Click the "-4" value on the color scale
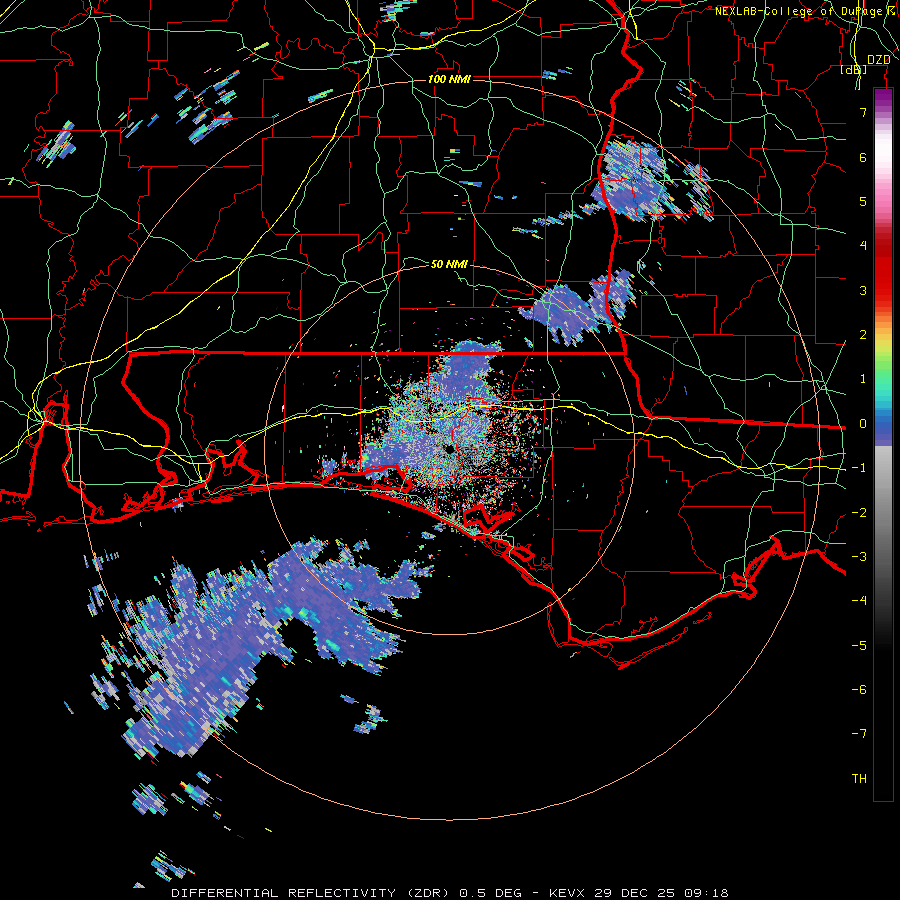The image size is (900, 900). pos(859,601)
